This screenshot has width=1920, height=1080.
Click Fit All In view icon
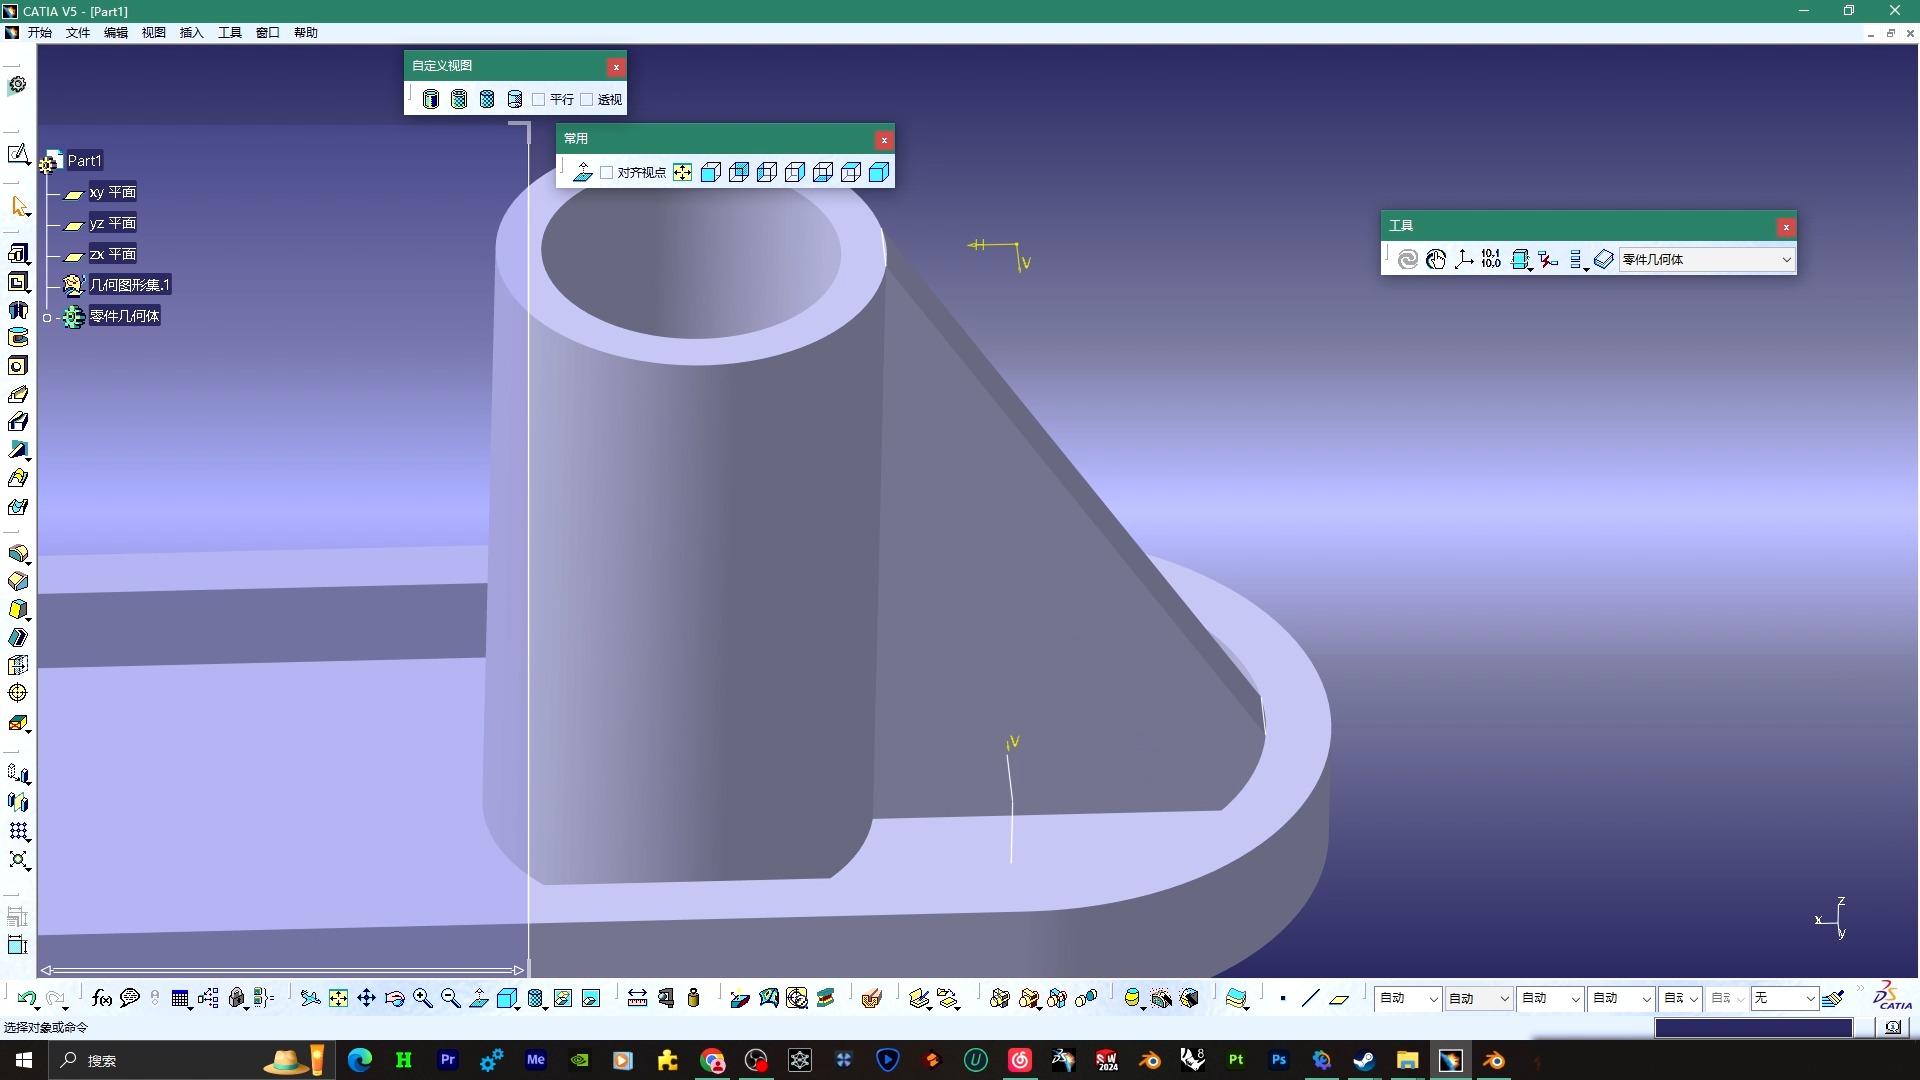click(x=338, y=998)
